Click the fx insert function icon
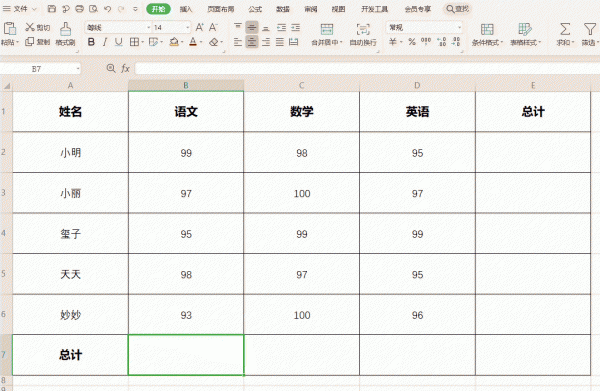This screenshot has width=600, height=391. click(125, 68)
